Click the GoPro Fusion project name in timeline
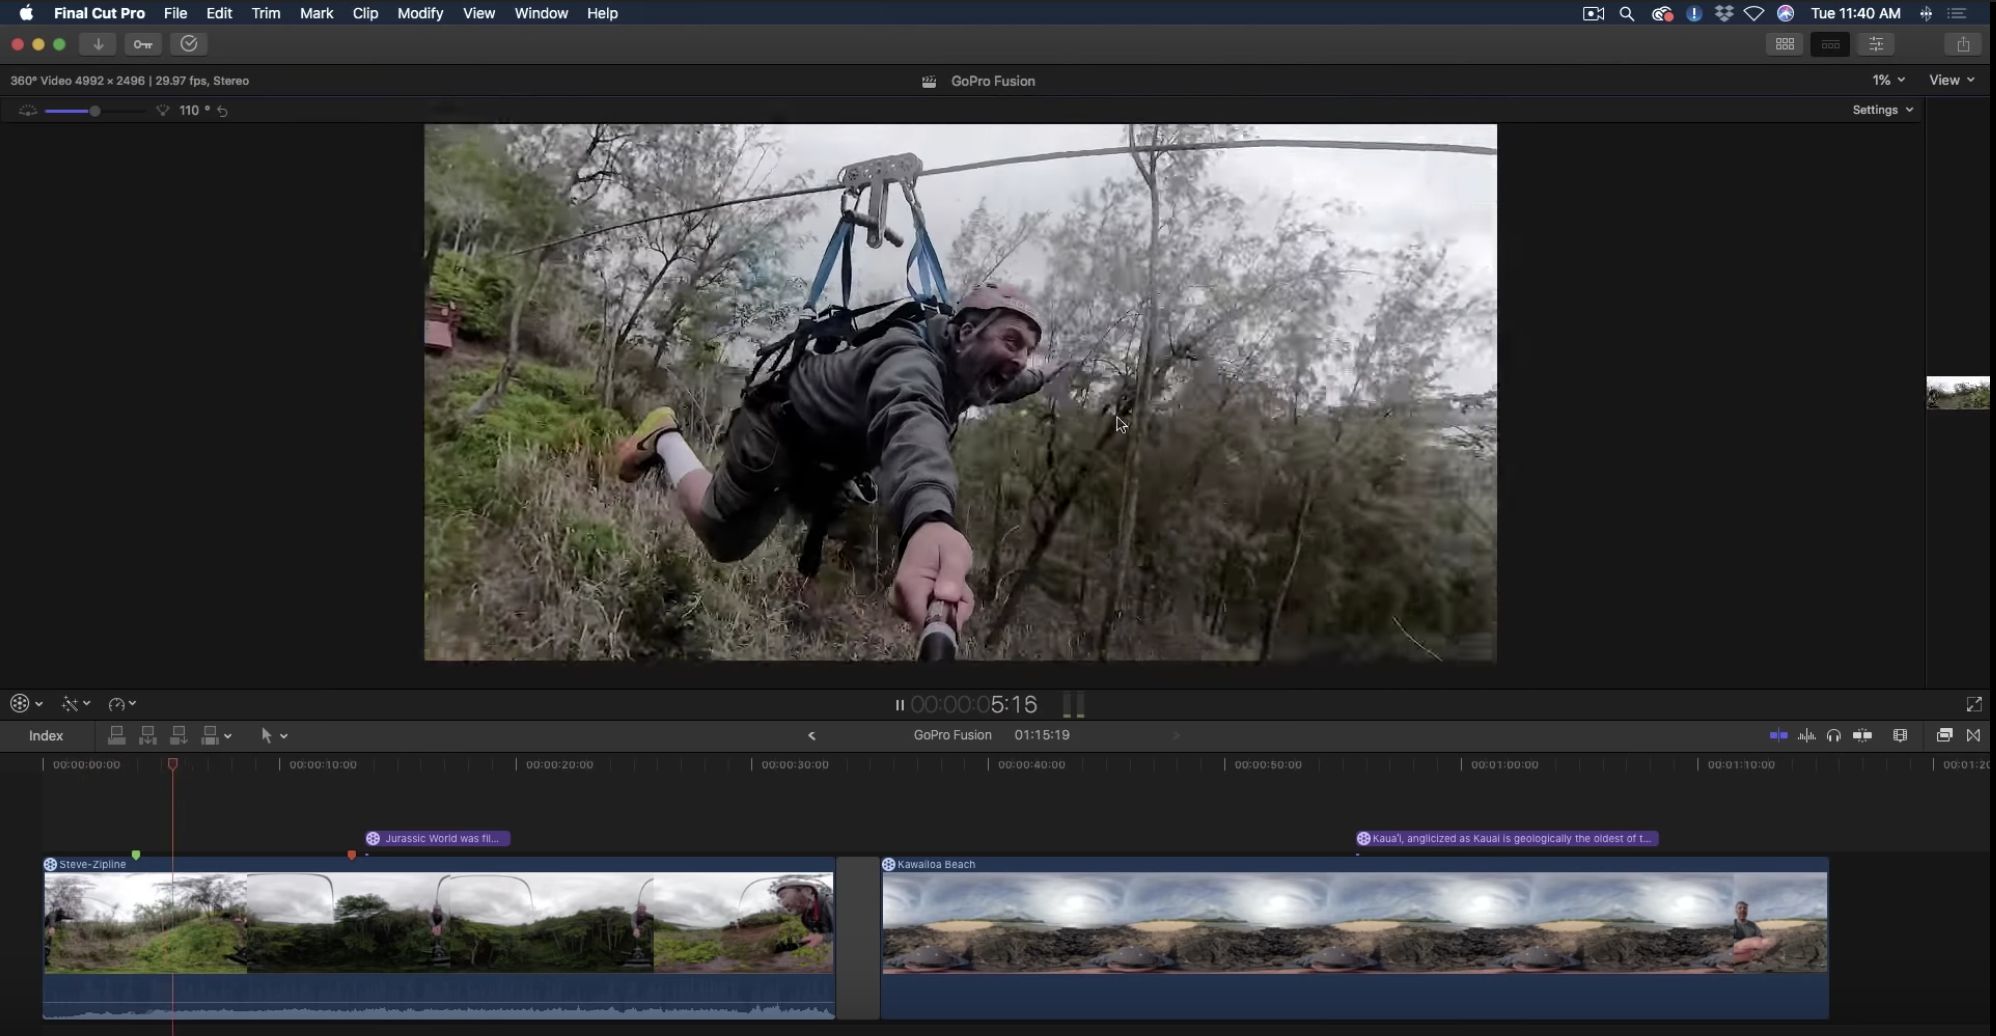This screenshot has height=1036, width=1996. point(953,735)
